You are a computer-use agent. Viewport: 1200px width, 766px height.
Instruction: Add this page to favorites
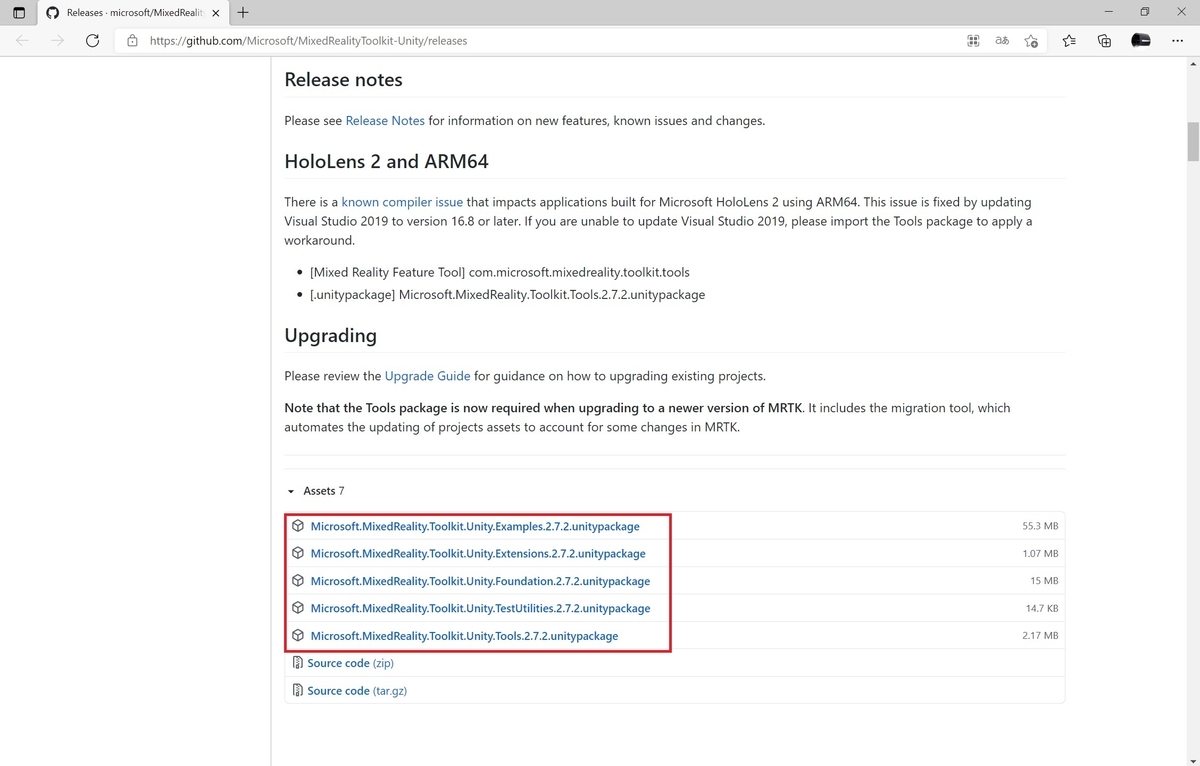pos(1031,41)
